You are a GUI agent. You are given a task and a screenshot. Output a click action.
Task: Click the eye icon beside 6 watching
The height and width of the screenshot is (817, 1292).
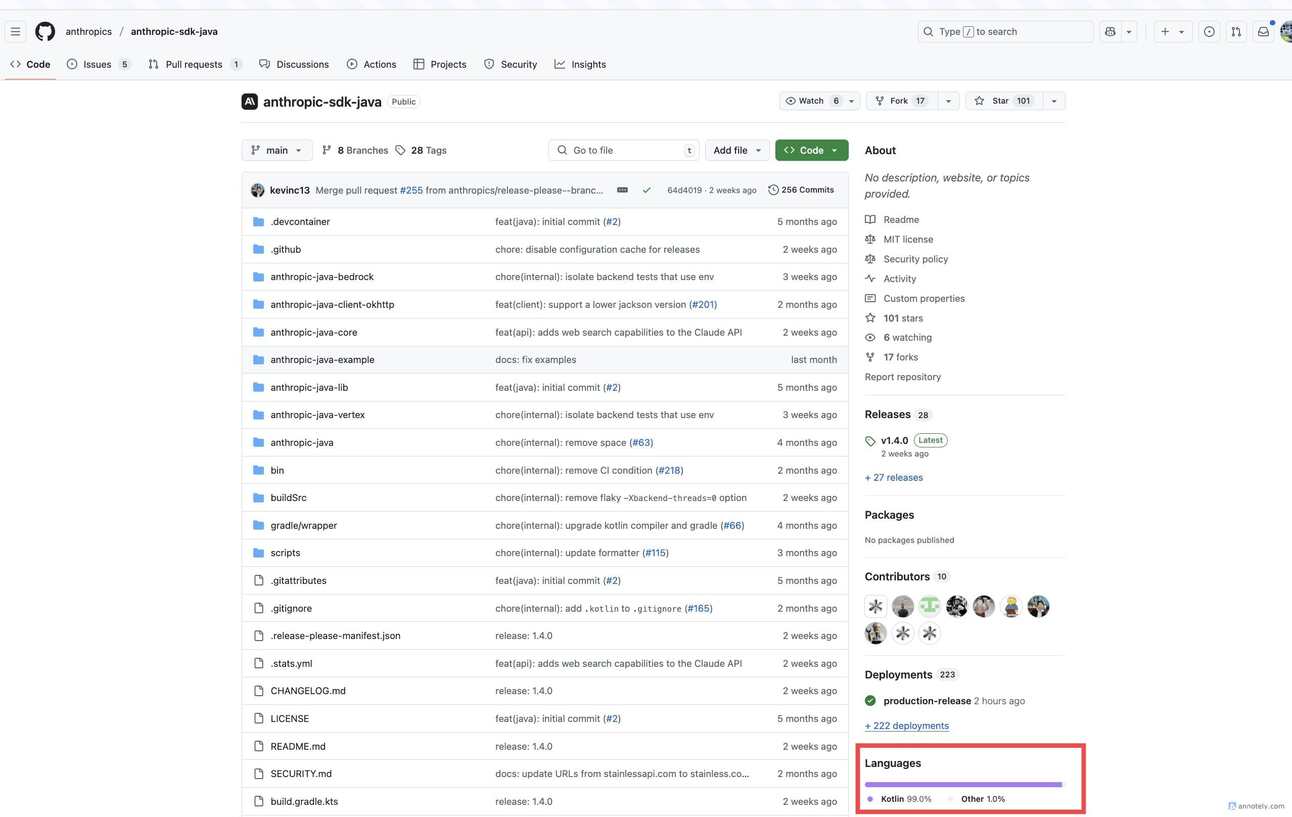[870, 338]
